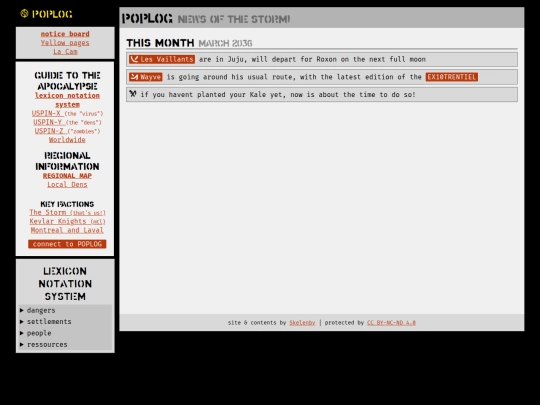Open The Storm faction page
The width and height of the screenshot is (540, 405).
pyautogui.click(x=67, y=212)
